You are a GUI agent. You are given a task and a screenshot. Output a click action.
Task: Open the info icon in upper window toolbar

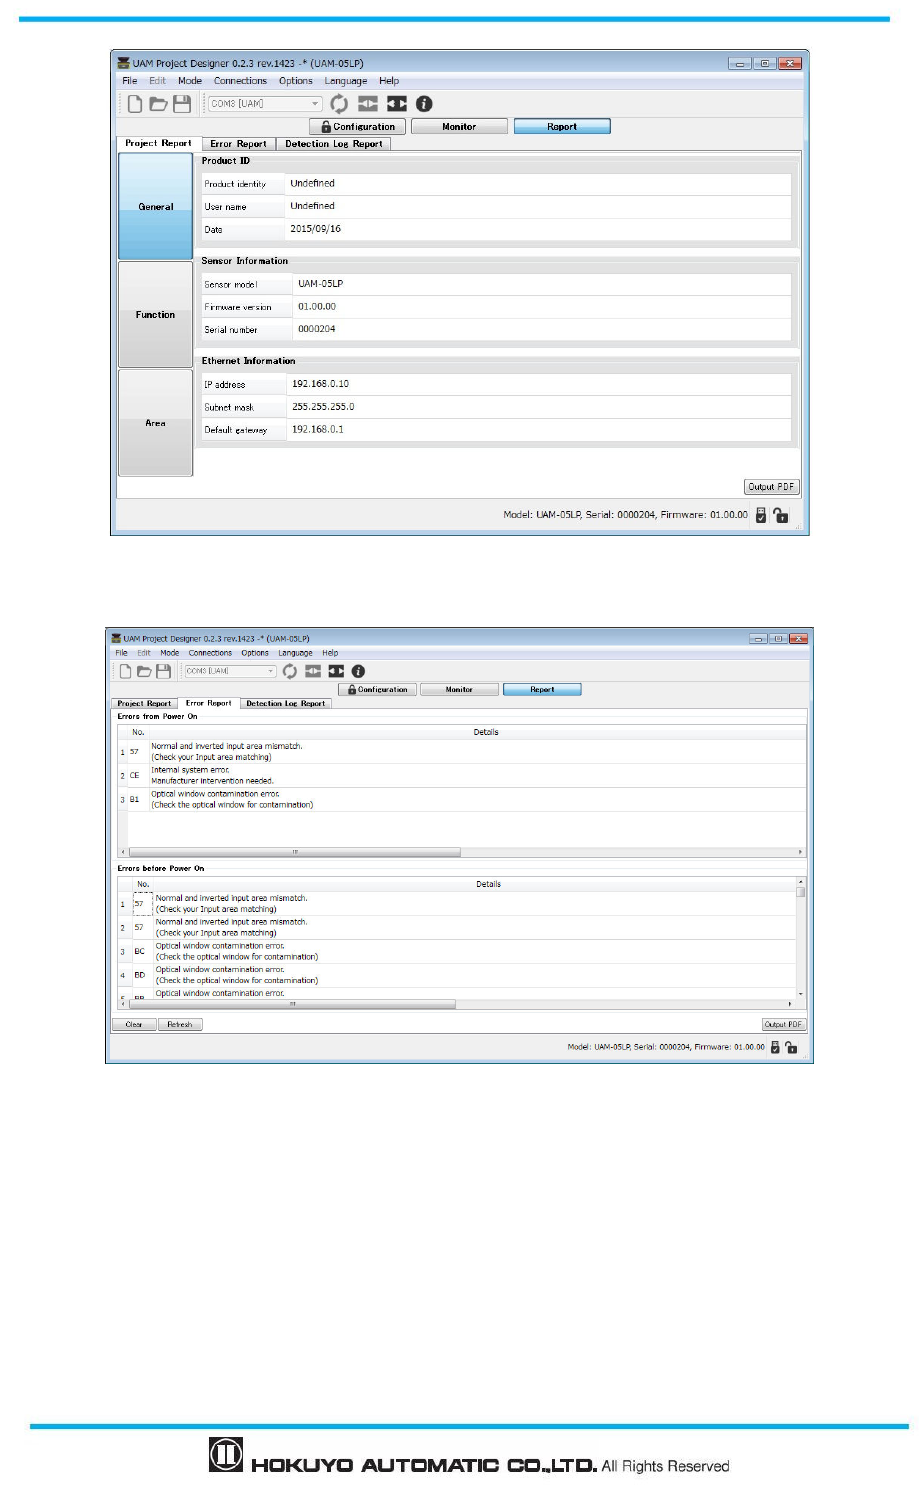(424, 104)
